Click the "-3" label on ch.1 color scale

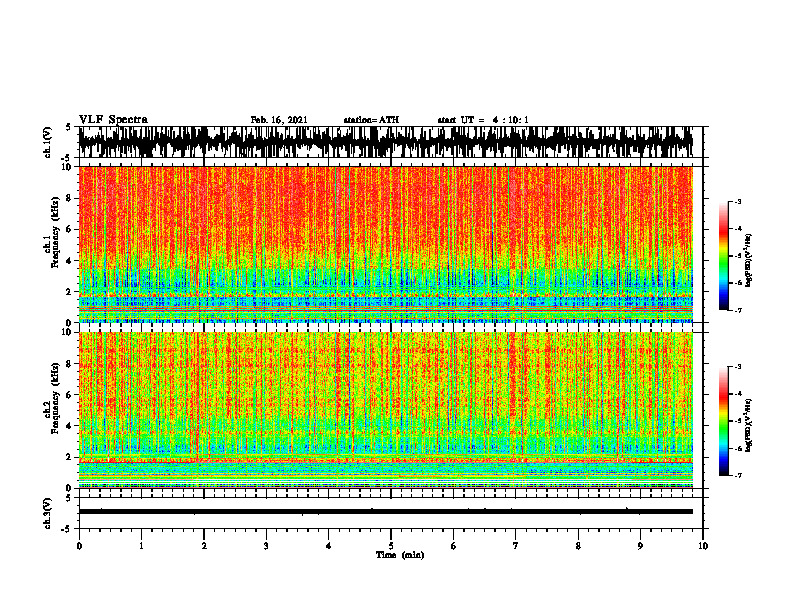(x=737, y=201)
